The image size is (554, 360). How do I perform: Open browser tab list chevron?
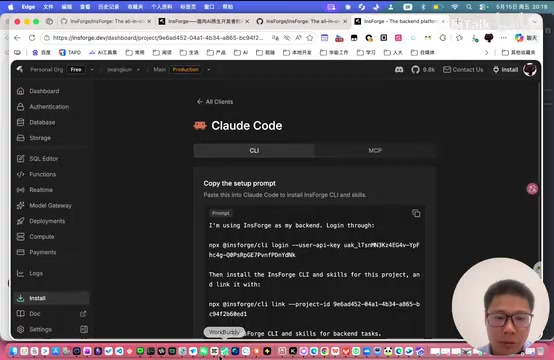535,22
